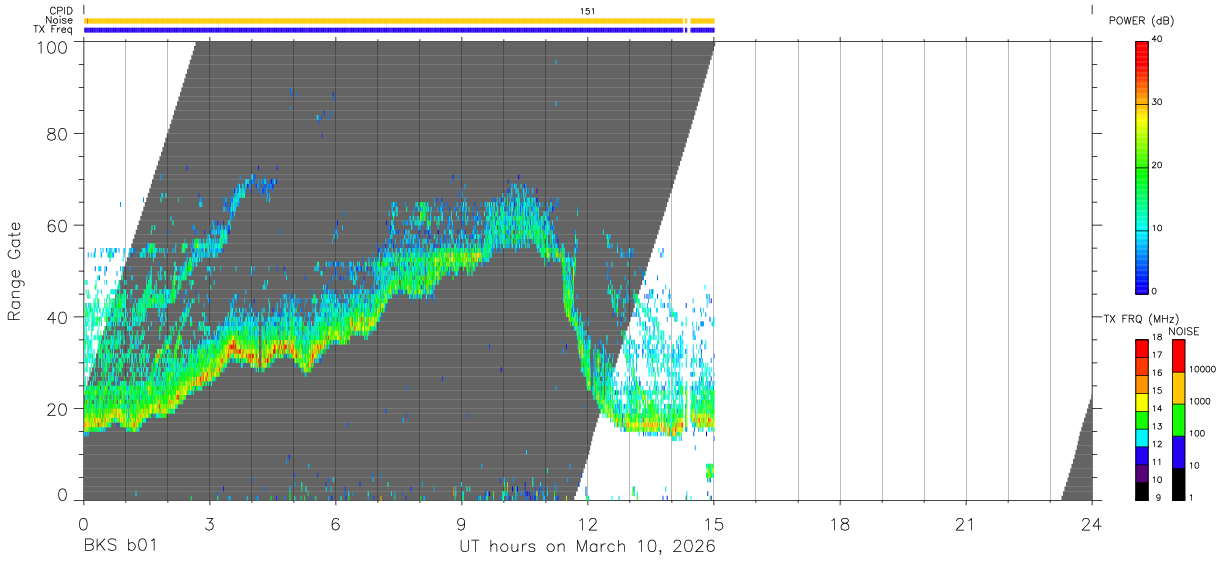Pick the red 17-18 MHz frequency swatch
Viewport: 1228px width, 567px height.
click(x=1142, y=349)
